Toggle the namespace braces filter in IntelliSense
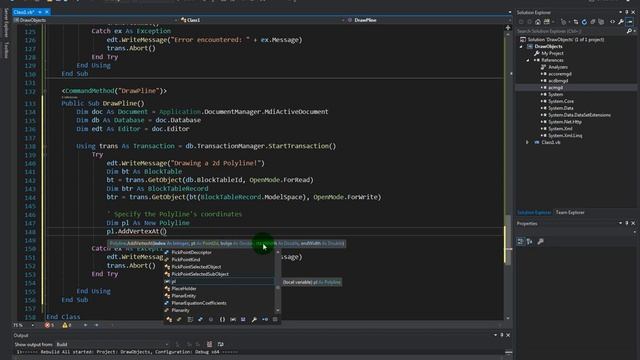The height and width of the screenshot is (360, 640). pyautogui.click(x=222, y=320)
